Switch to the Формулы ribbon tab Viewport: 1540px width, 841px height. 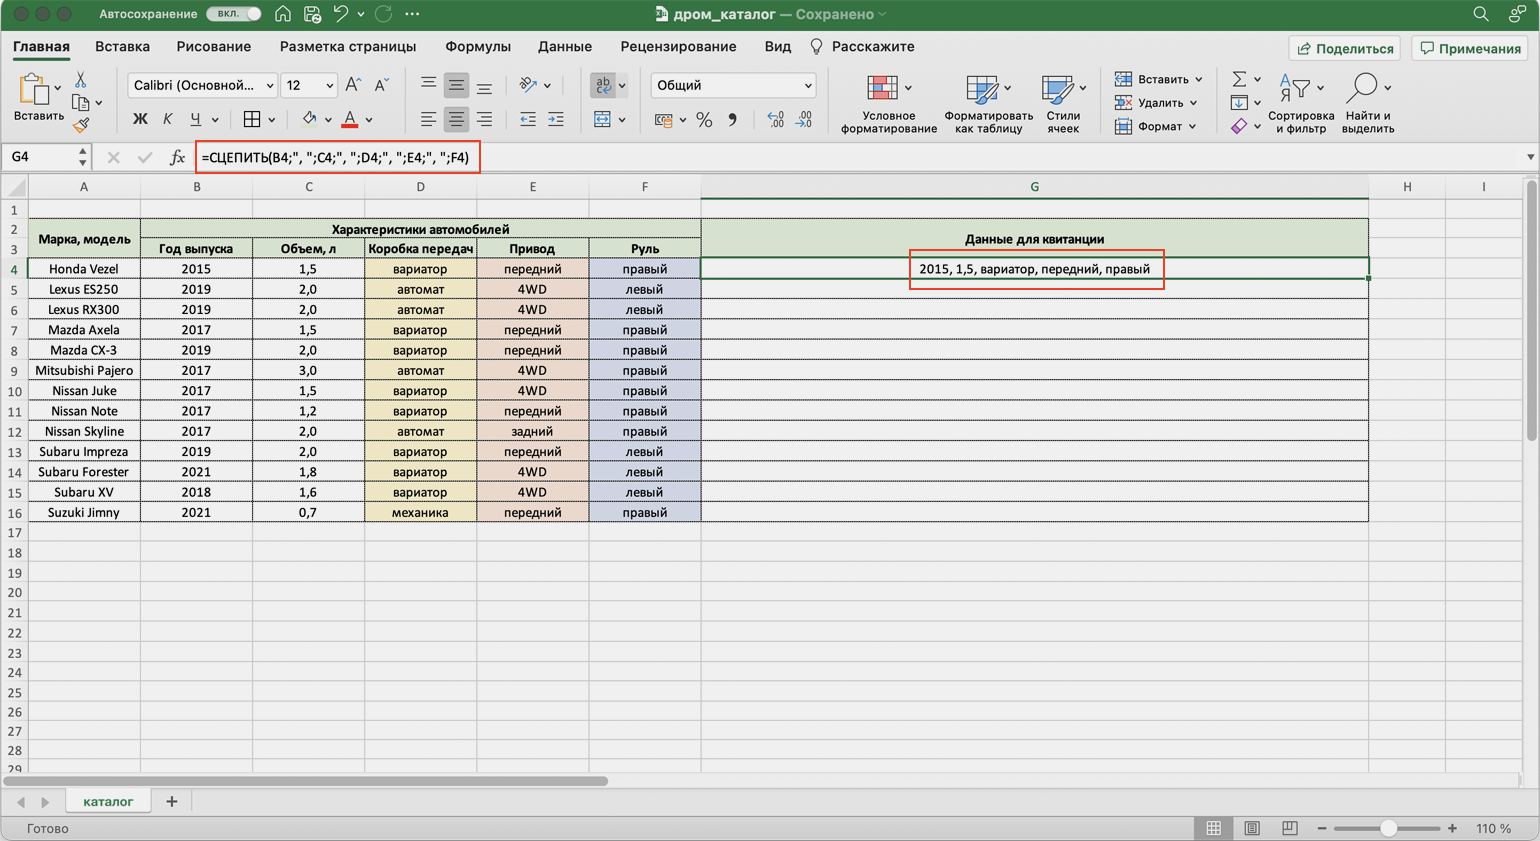477,47
